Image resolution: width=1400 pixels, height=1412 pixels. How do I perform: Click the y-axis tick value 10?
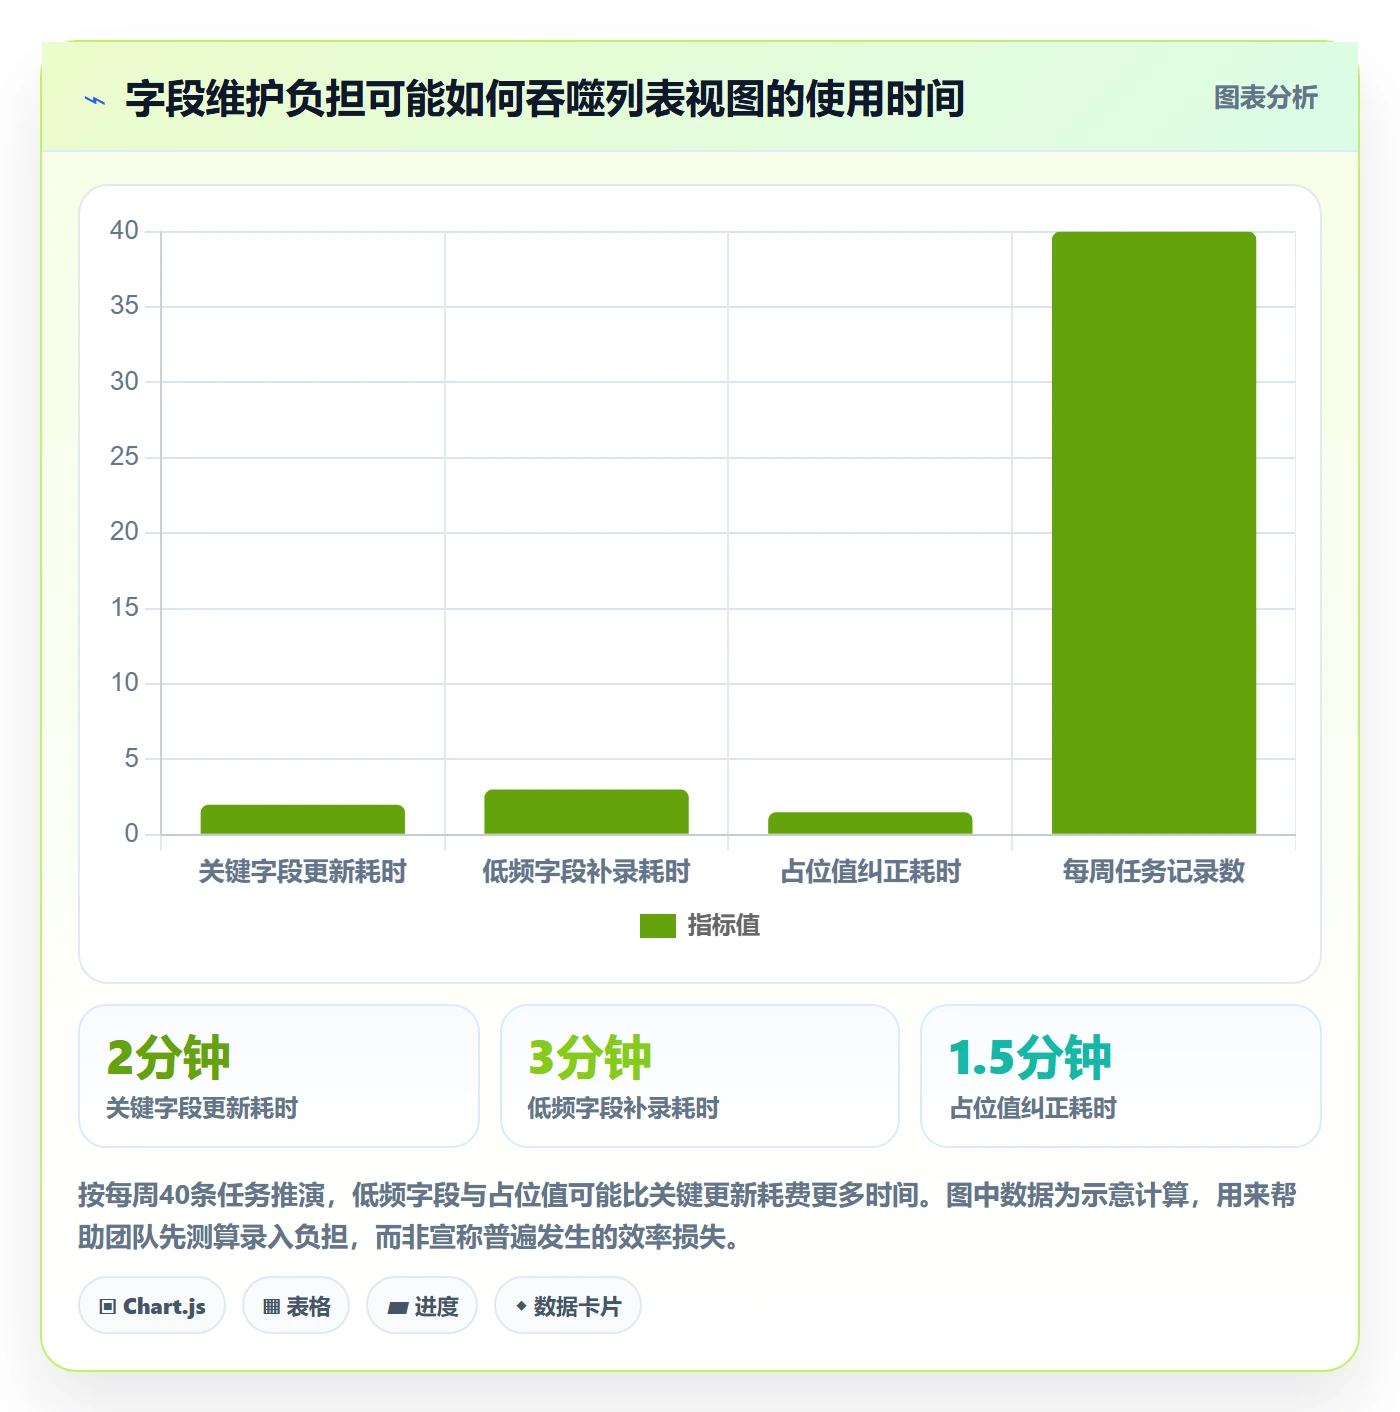pos(124,683)
